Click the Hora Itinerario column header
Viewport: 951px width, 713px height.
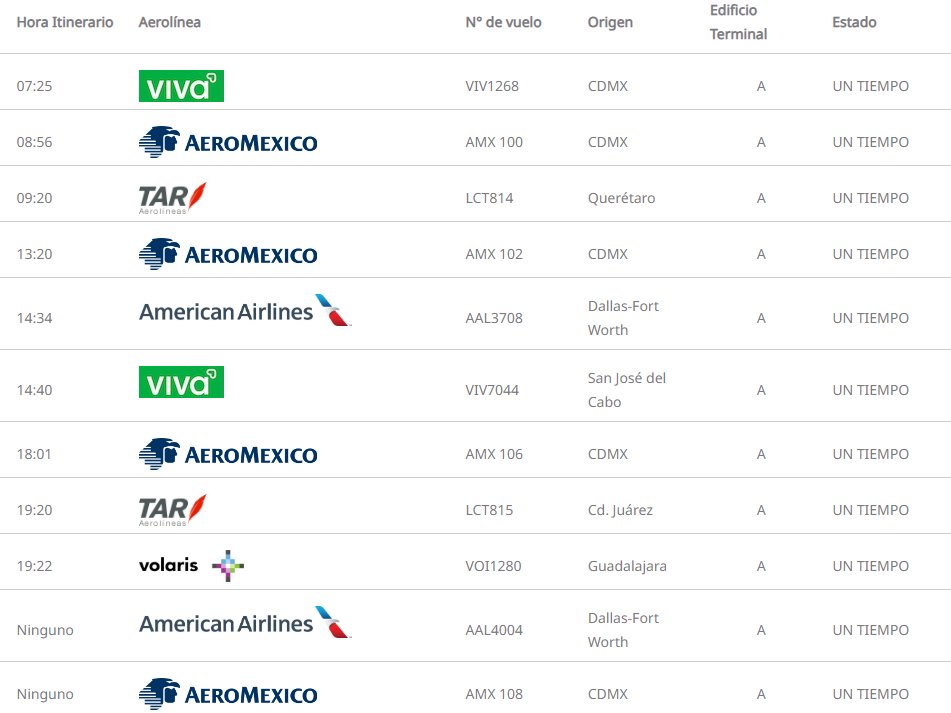point(65,22)
